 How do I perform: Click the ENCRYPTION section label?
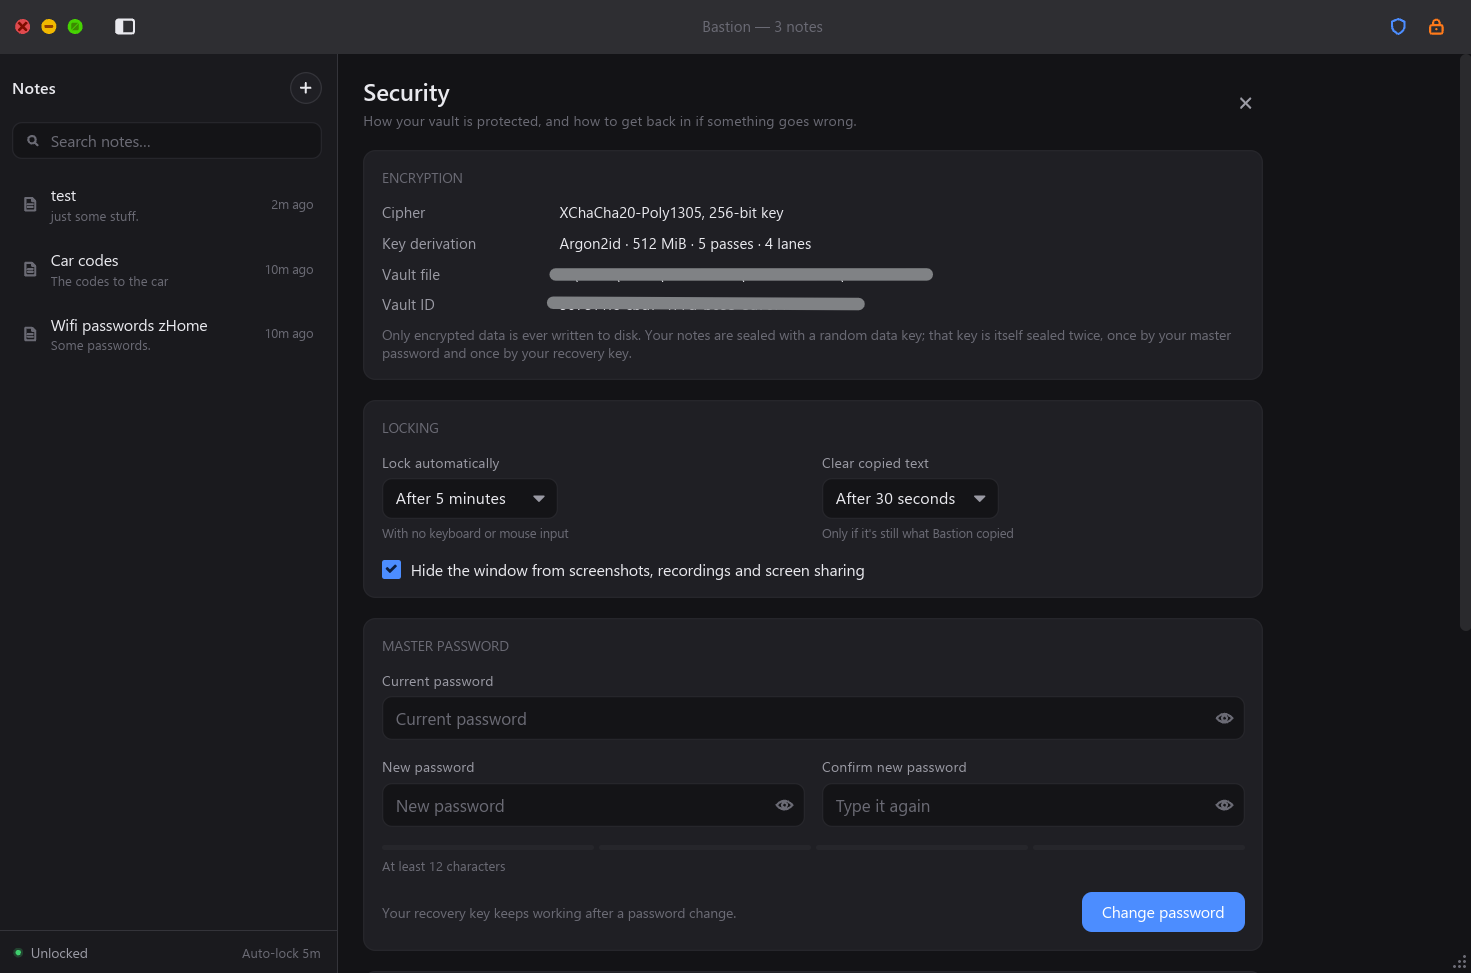[422, 178]
